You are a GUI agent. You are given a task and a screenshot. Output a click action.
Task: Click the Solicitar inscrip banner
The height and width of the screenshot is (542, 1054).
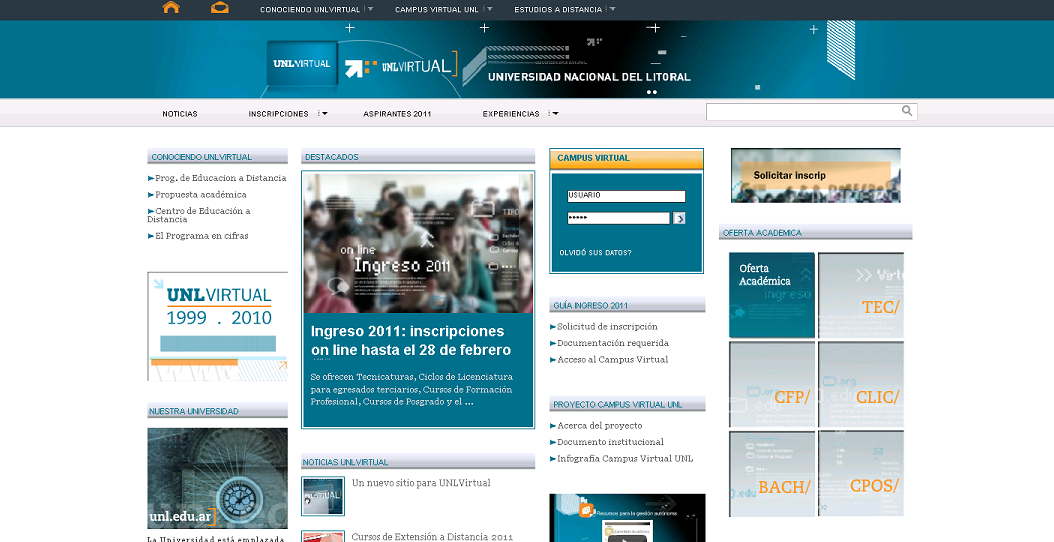[x=815, y=175]
